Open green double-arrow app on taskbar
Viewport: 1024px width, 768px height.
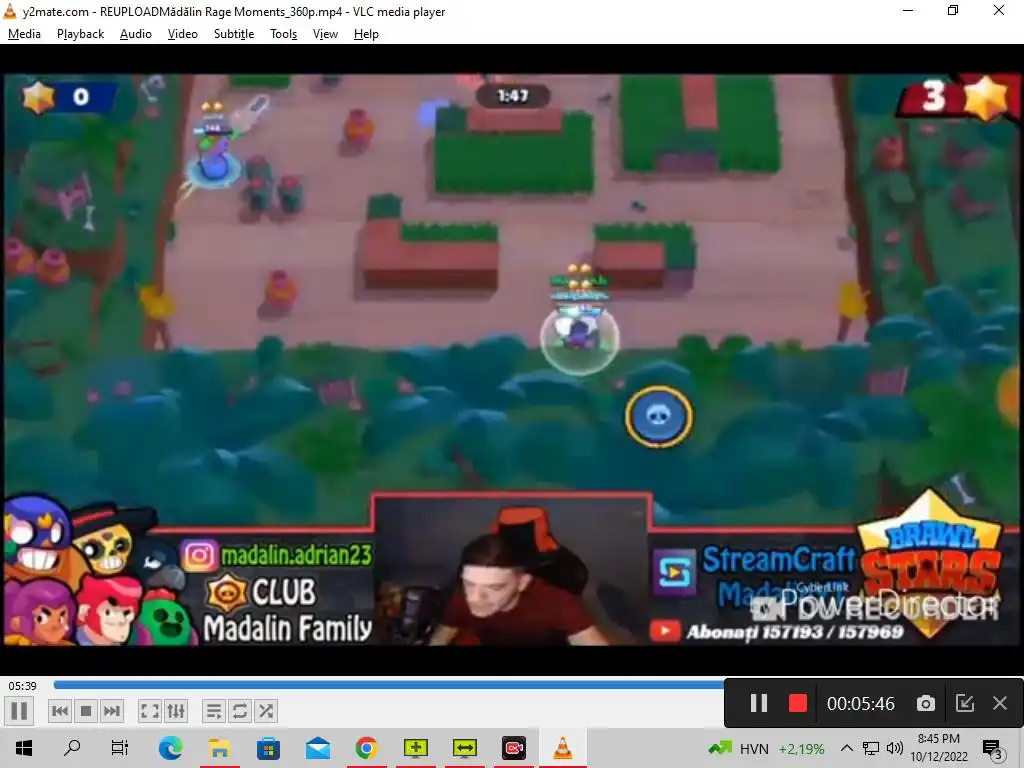click(x=464, y=748)
